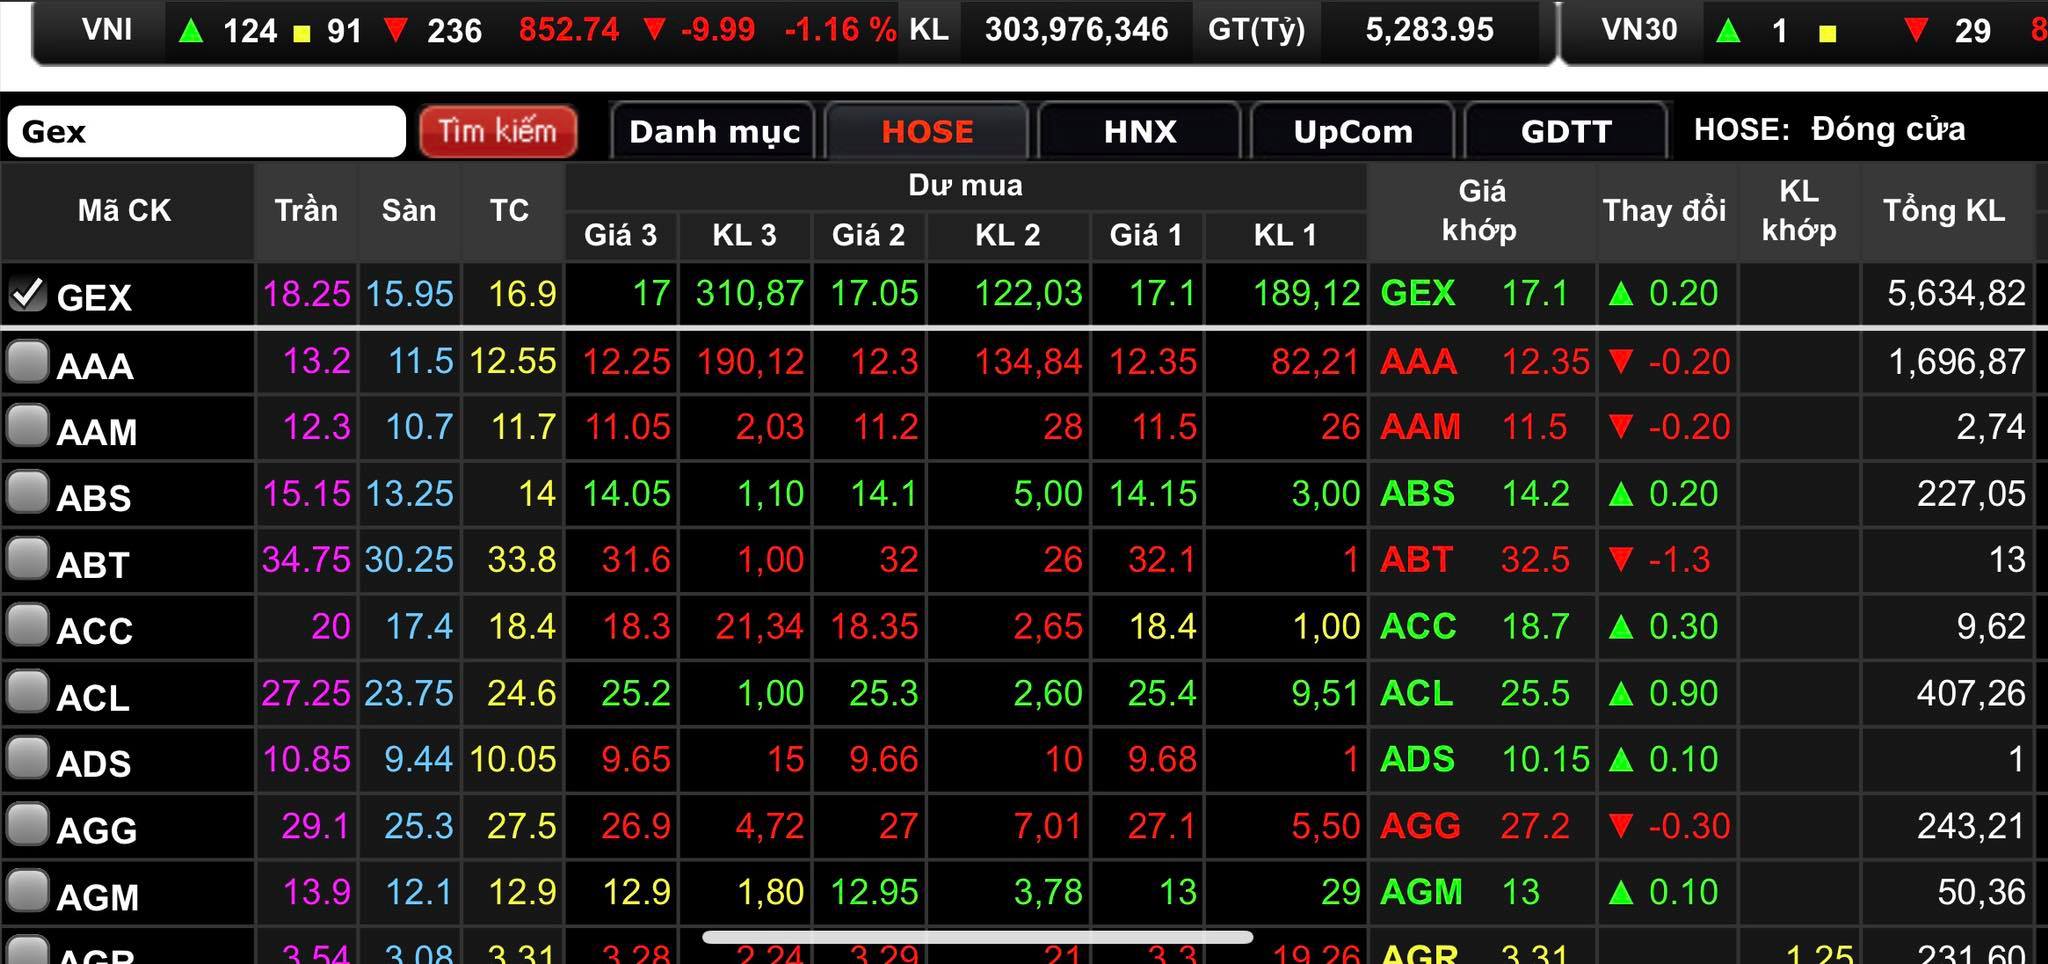Click the VNI yellow square unchanged icon
The image size is (2048, 964).
pos(301,34)
